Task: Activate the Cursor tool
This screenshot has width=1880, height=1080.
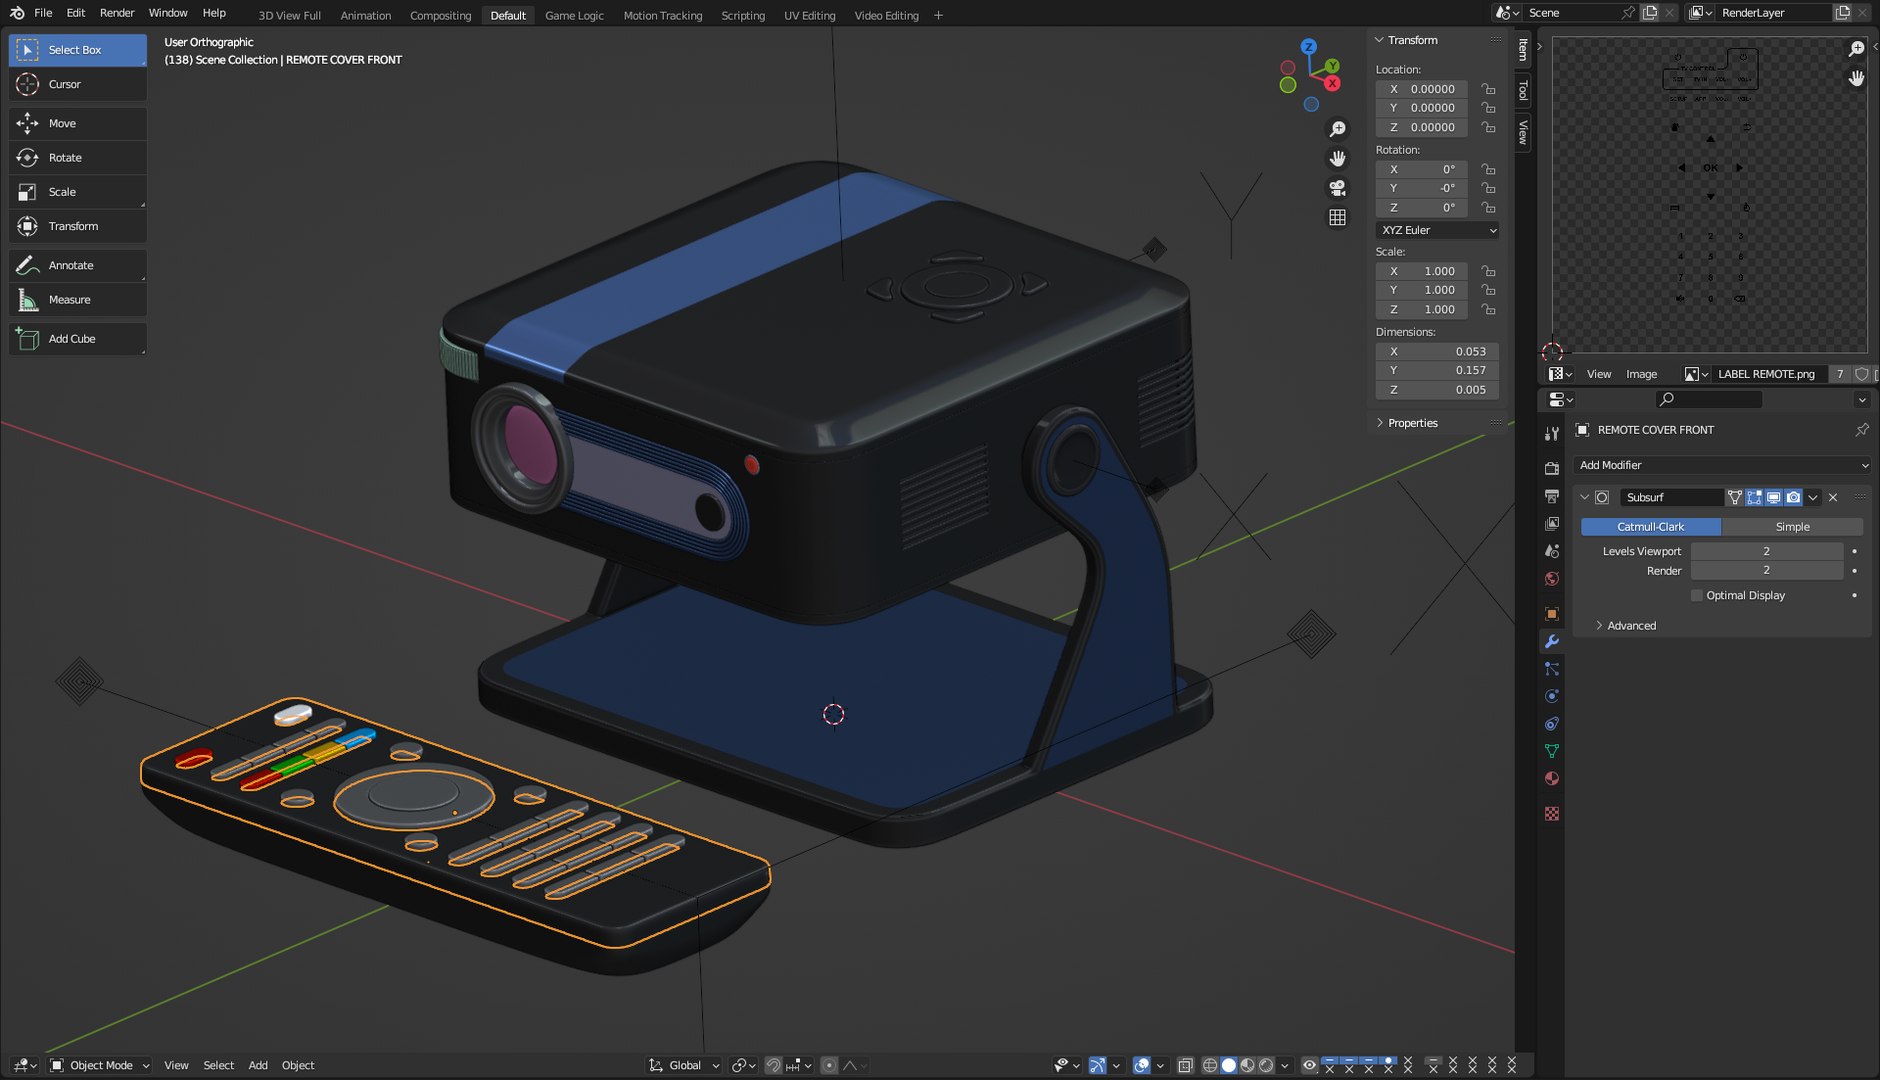Action: 78,84
